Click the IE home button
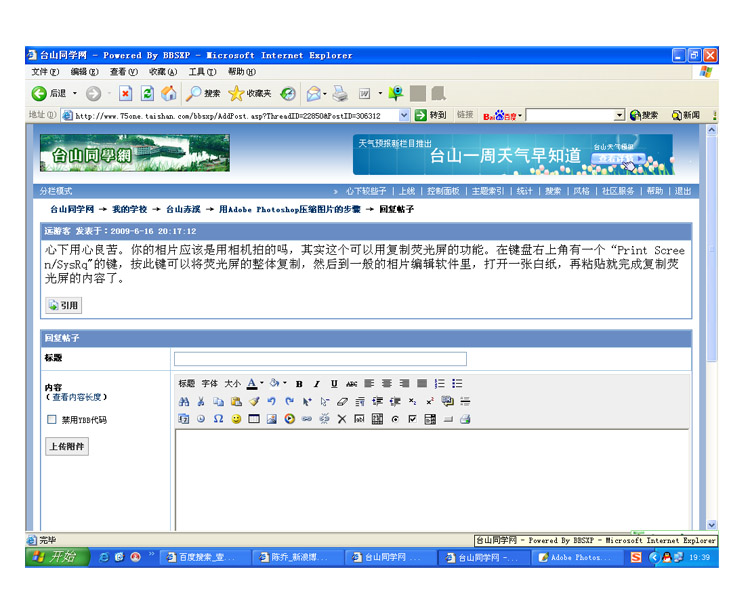Image resolution: width=750 pixels, height=602 pixels. pyautogui.click(x=169, y=94)
